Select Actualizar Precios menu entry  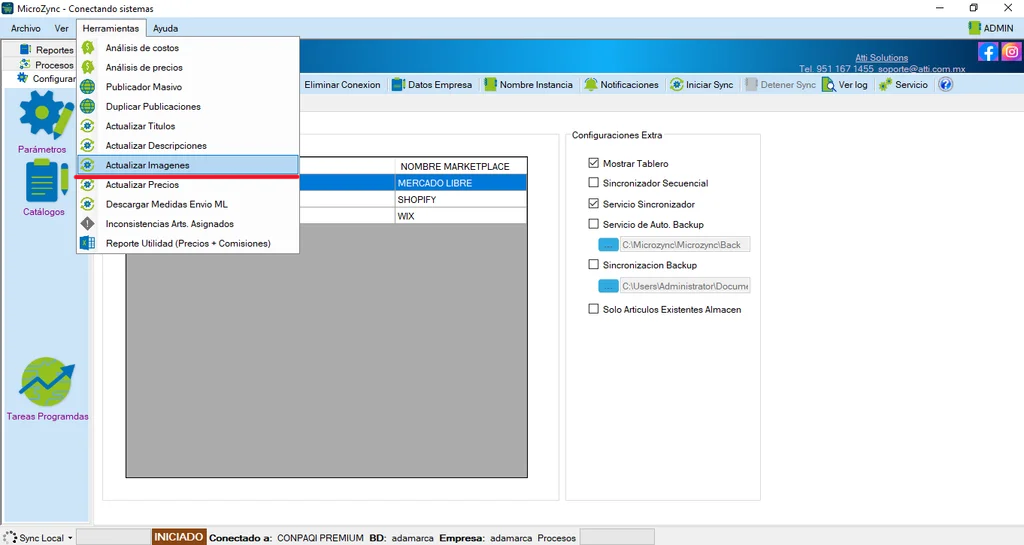tap(188, 185)
